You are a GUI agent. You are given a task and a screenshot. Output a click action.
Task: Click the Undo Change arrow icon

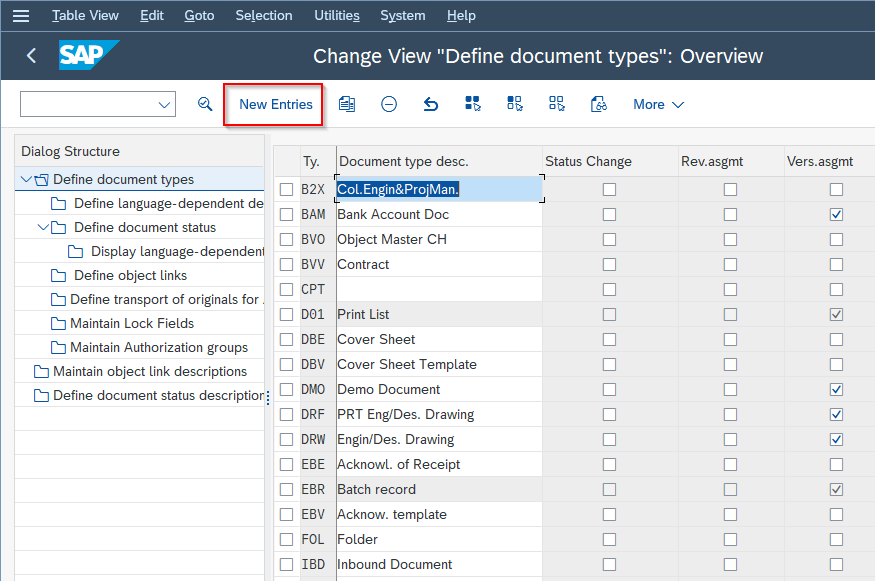point(430,104)
